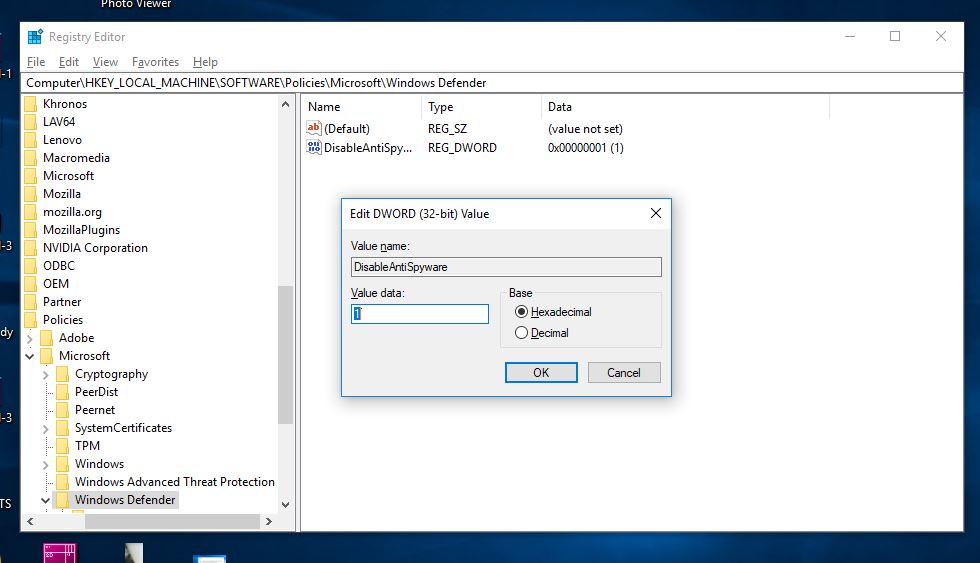Collapse the Windows Defender key

click(46, 501)
